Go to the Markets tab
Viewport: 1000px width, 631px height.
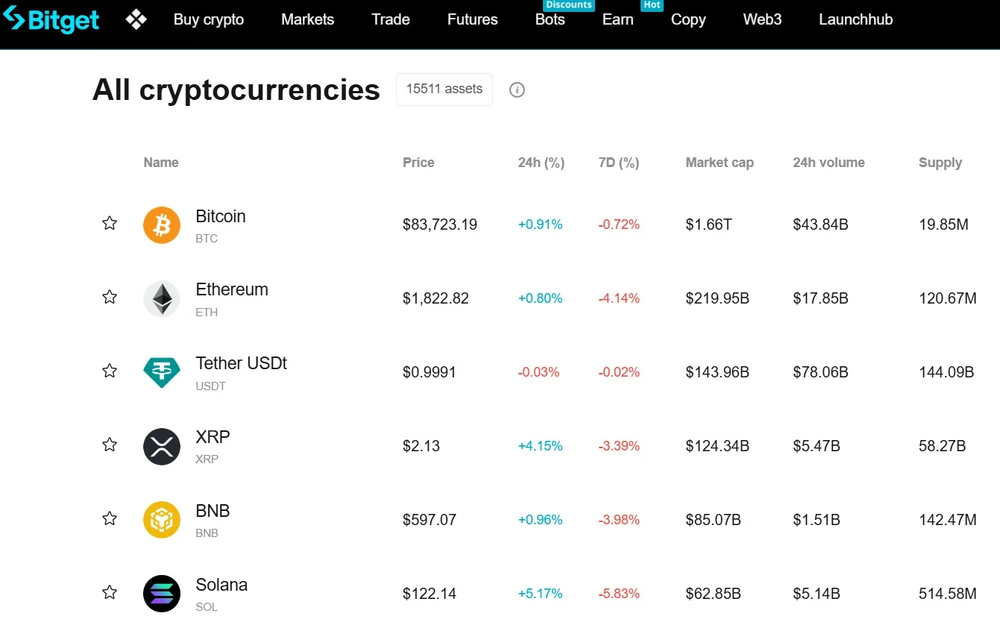pos(307,19)
